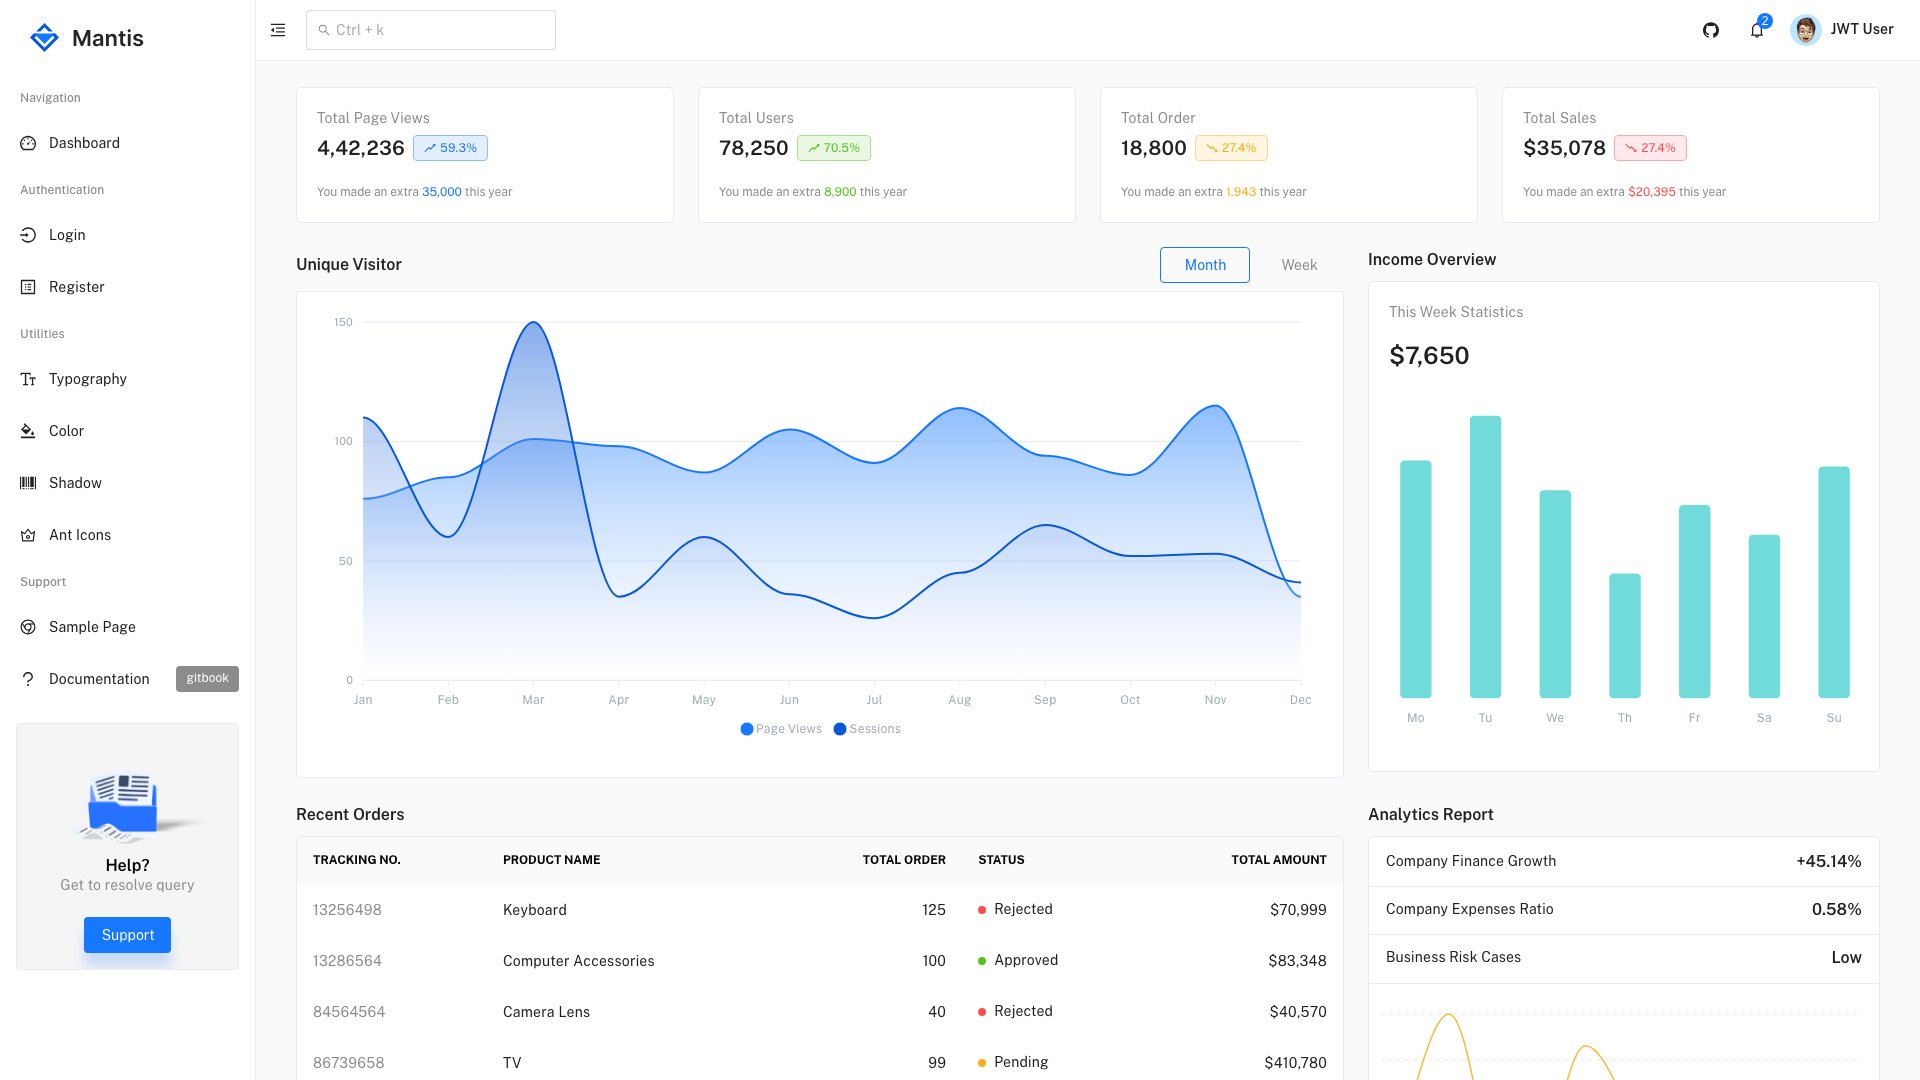
Task: Open the JWT User profile menu
Action: pos(1842,29)
